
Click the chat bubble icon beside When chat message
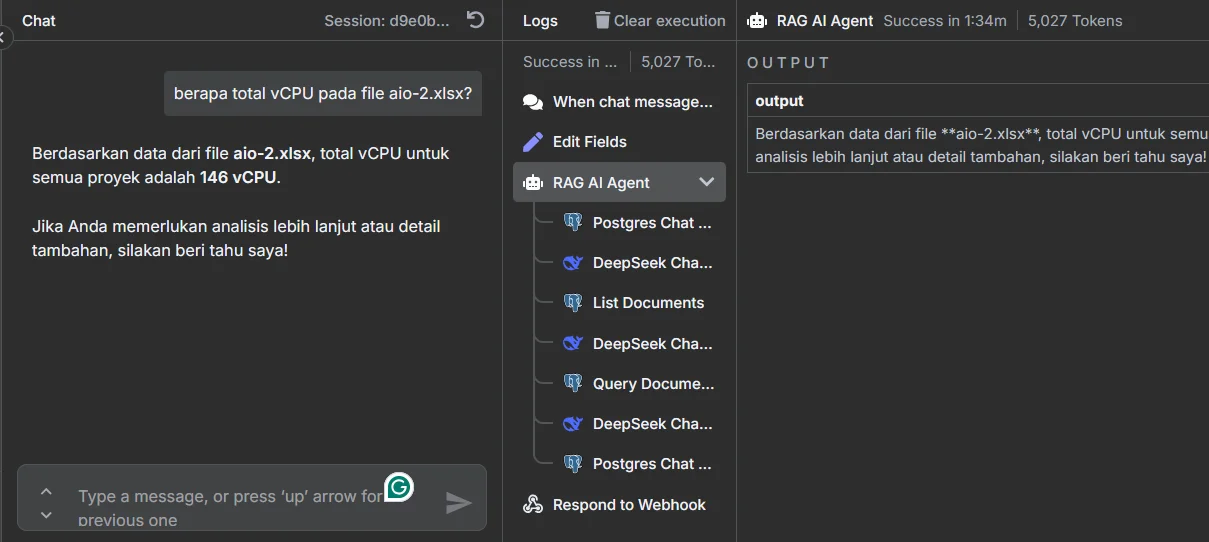pos(533,102)
